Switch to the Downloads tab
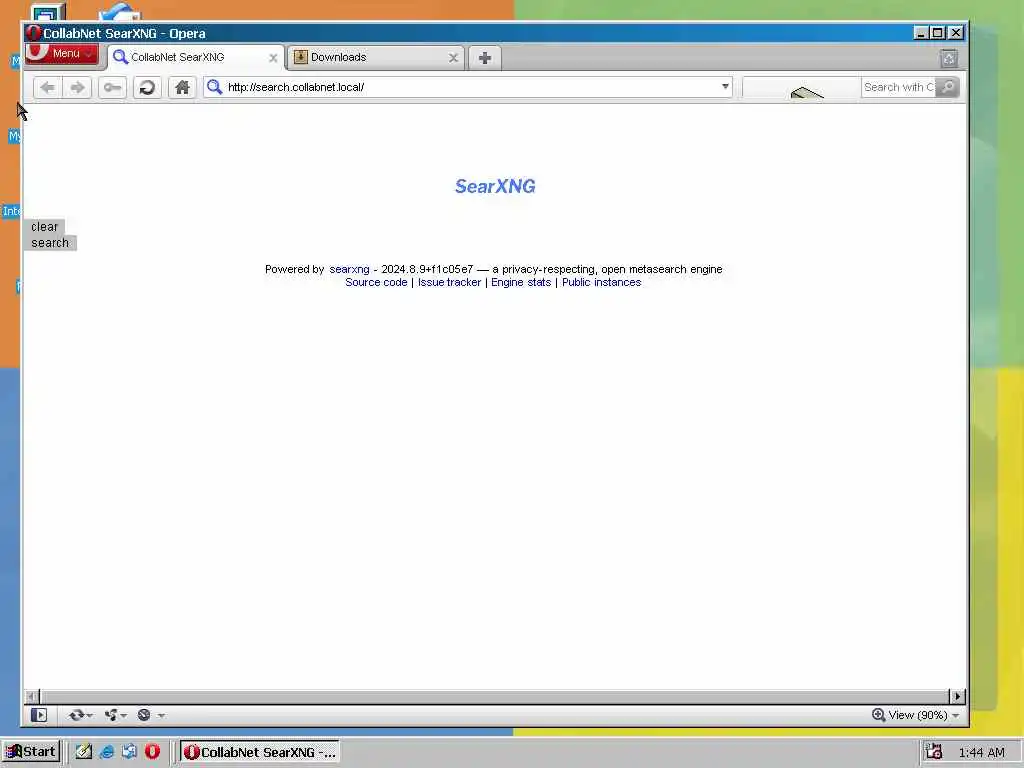 point(376,57)
